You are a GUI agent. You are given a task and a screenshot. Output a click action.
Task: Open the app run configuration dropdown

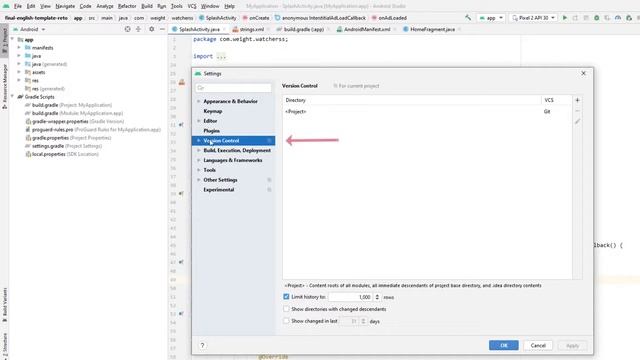click(x=491, y=18)
